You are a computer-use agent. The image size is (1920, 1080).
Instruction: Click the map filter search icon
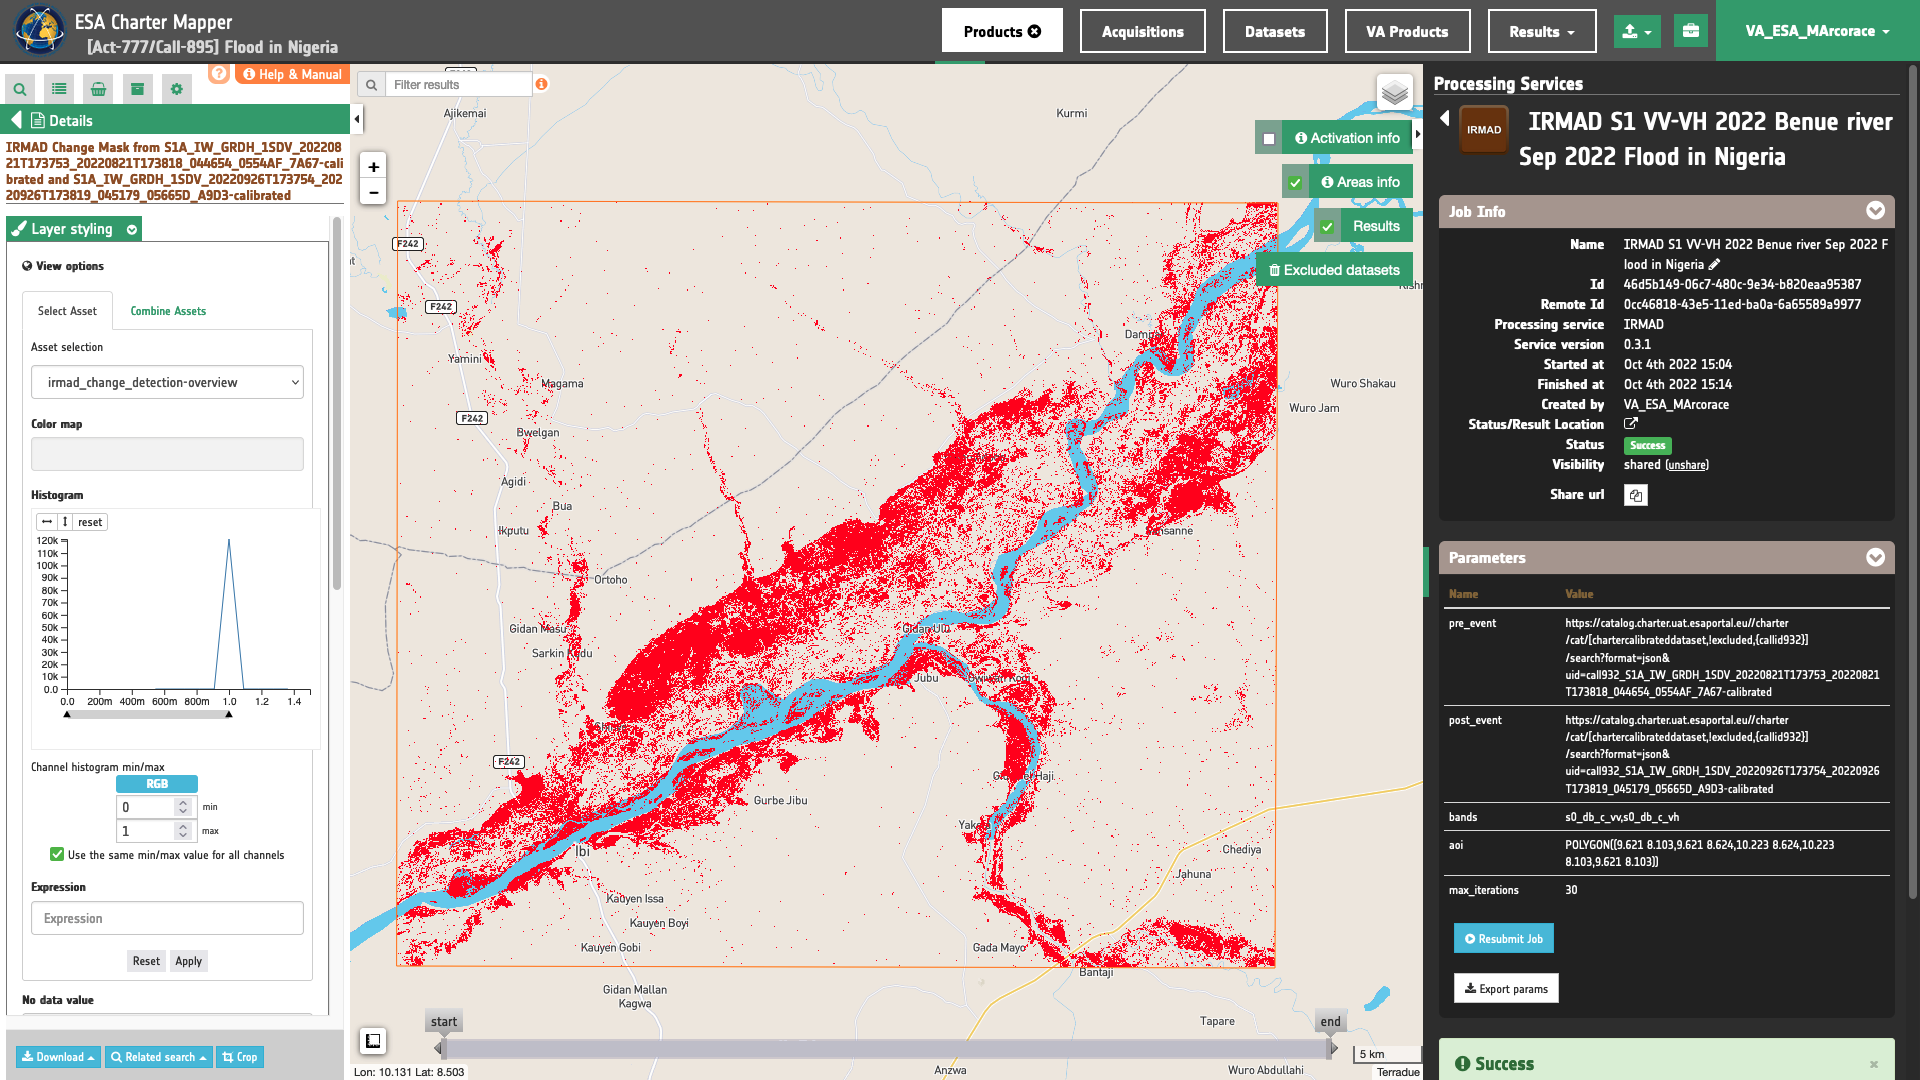click(371, 85)
